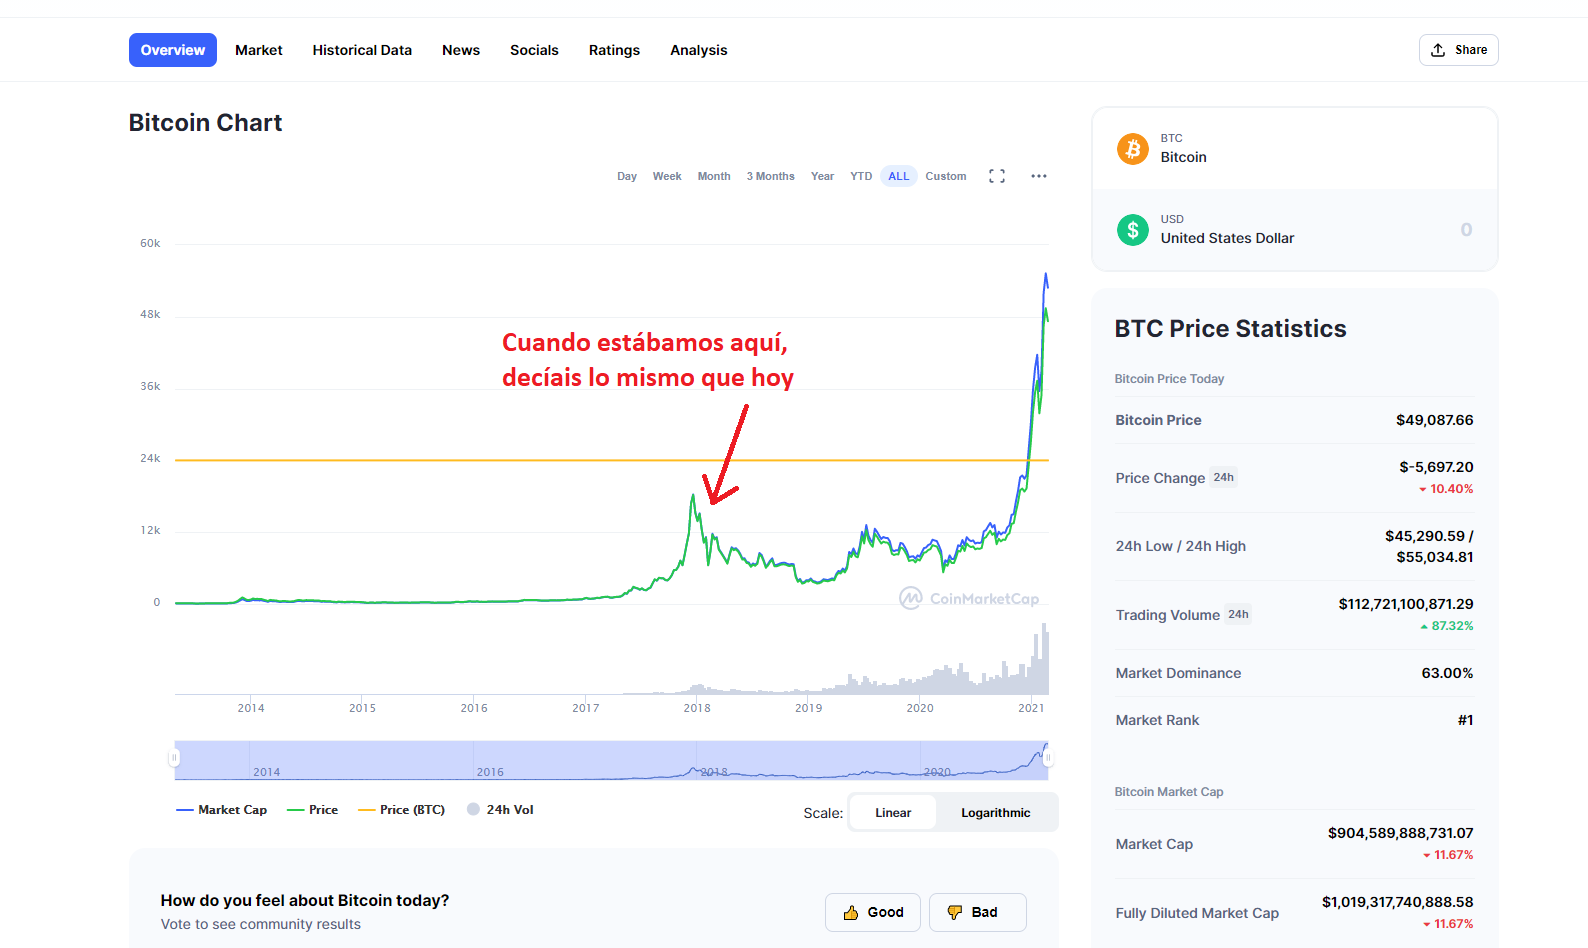Click the share upload icon
The height and width of the screenshot is (948, 1588).
point(1438,50)
